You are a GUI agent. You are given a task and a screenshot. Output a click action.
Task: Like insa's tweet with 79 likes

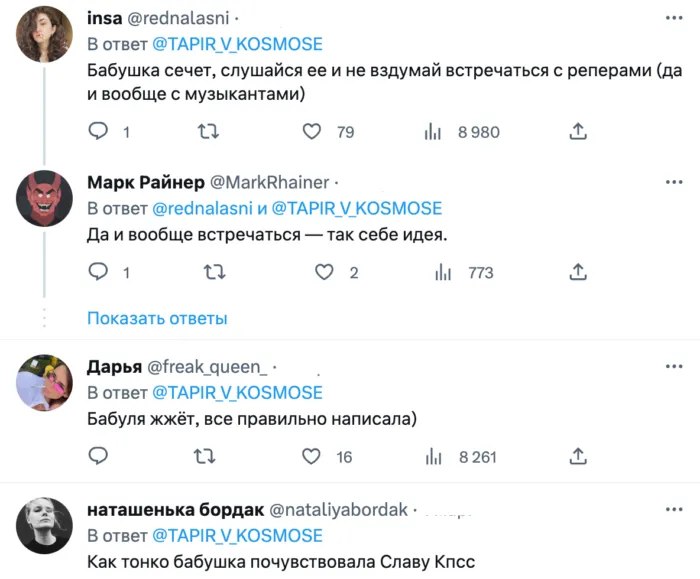coord(312,132)
